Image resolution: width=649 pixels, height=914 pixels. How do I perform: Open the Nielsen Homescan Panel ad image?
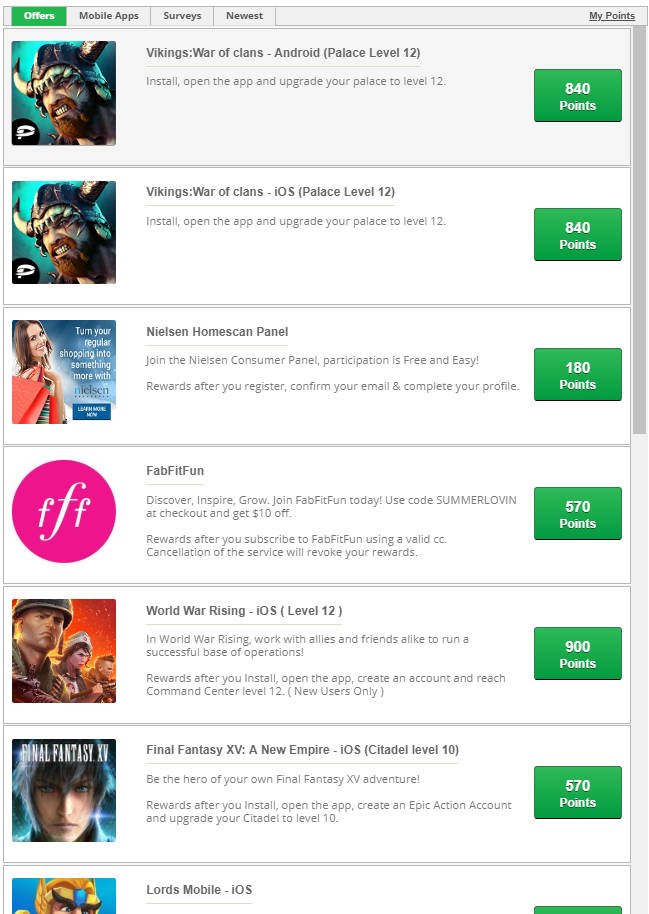(64, 372)
